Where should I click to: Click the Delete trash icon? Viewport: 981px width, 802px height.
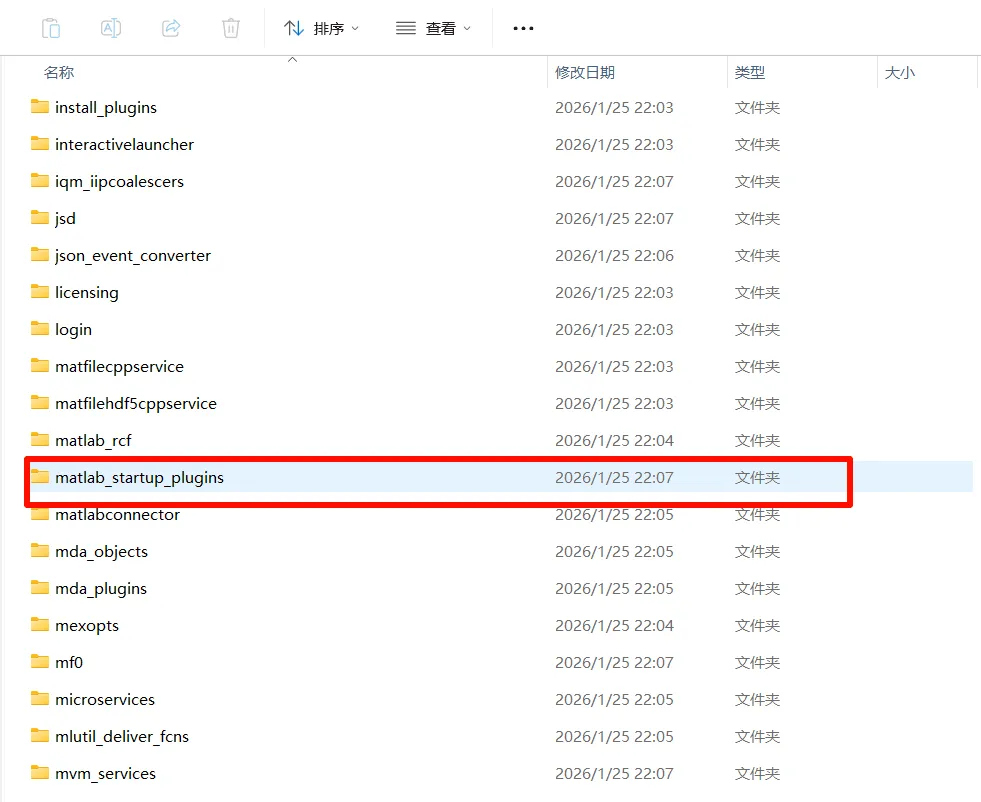231,28
